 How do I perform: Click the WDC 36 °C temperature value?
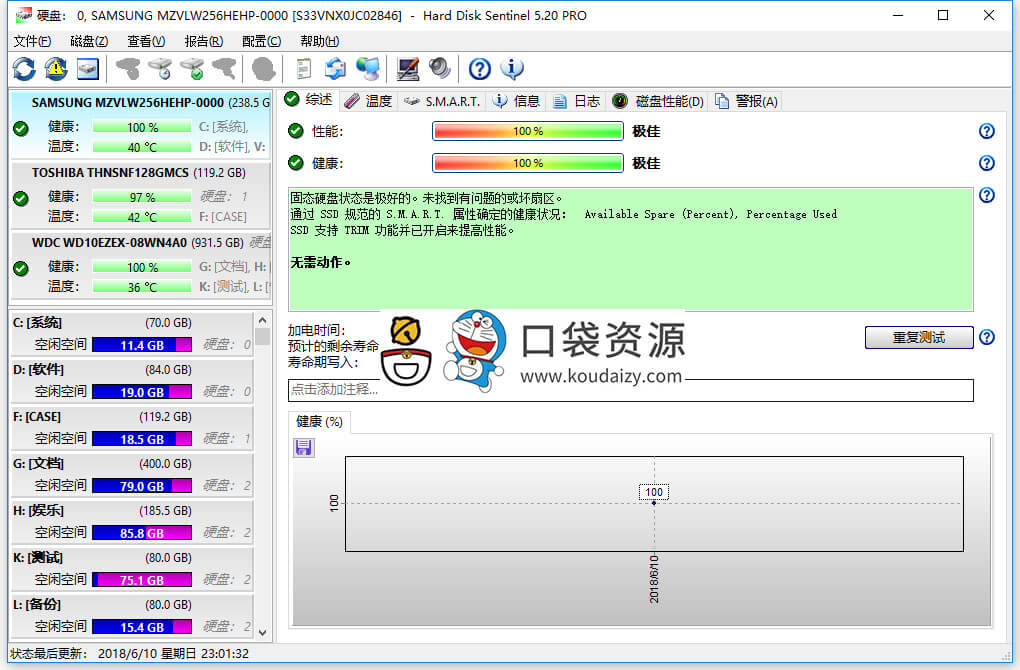(x=142, y=287)
